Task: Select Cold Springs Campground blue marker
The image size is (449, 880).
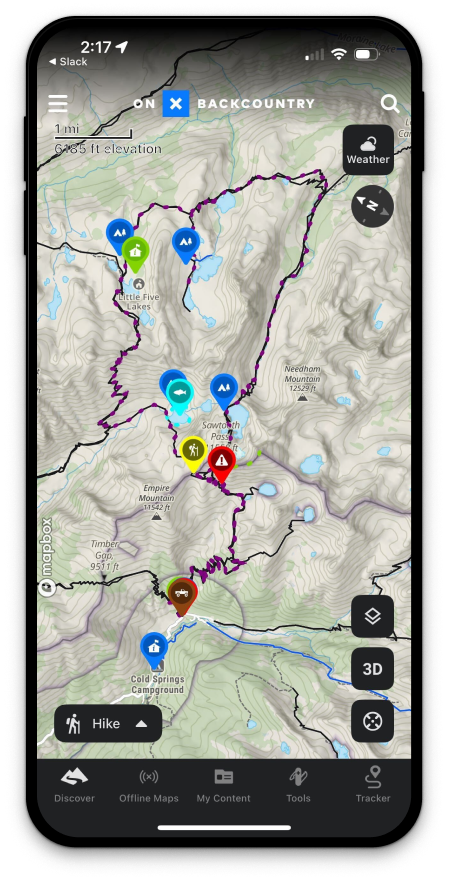Action: click(x=154, y=650)
